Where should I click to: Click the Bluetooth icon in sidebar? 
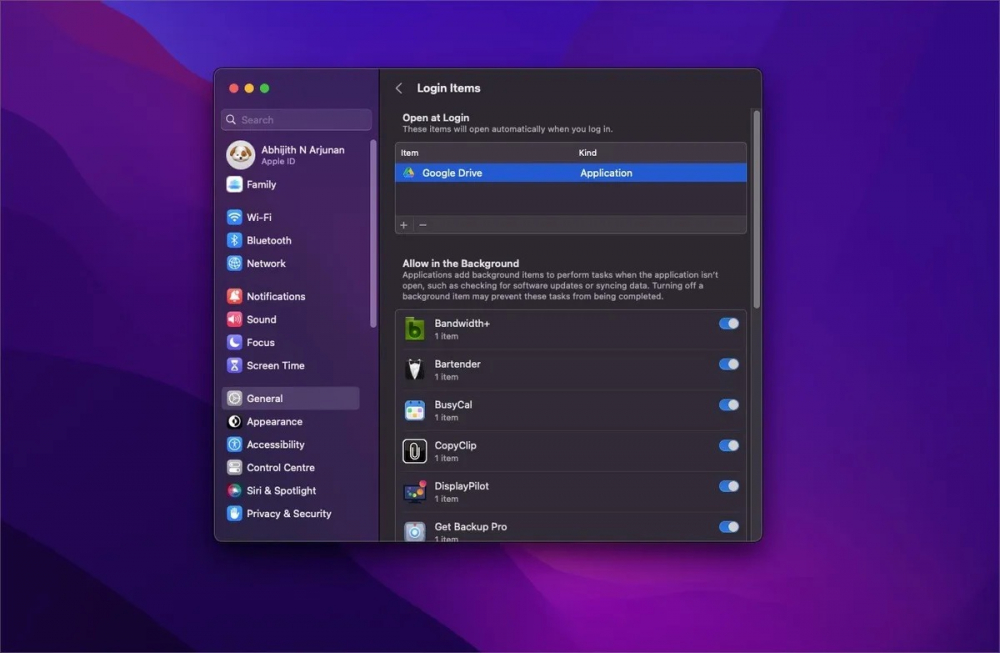tap(234, 240)
